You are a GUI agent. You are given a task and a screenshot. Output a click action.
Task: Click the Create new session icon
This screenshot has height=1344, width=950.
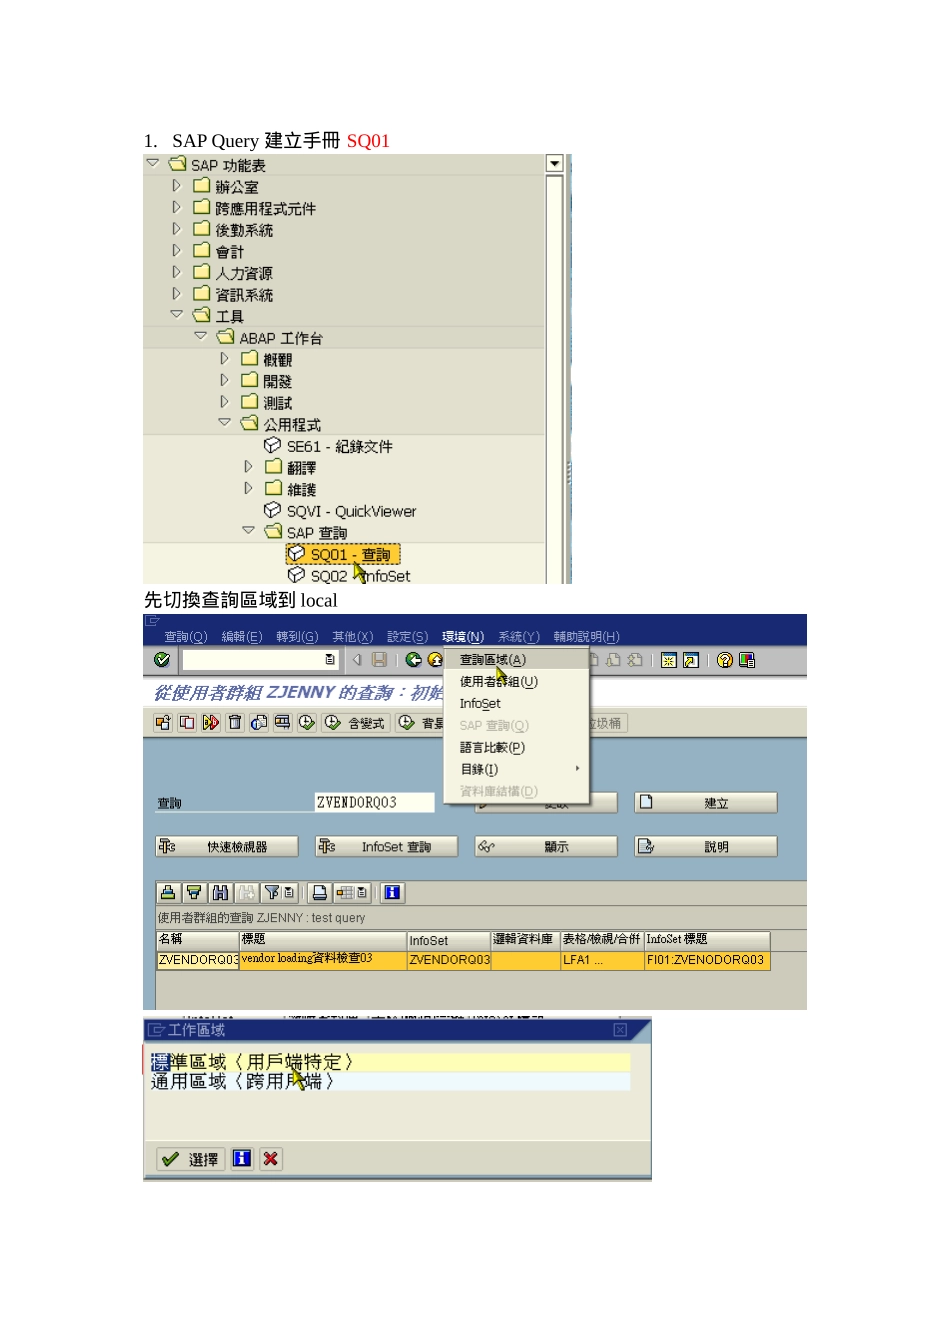(669, 660)
